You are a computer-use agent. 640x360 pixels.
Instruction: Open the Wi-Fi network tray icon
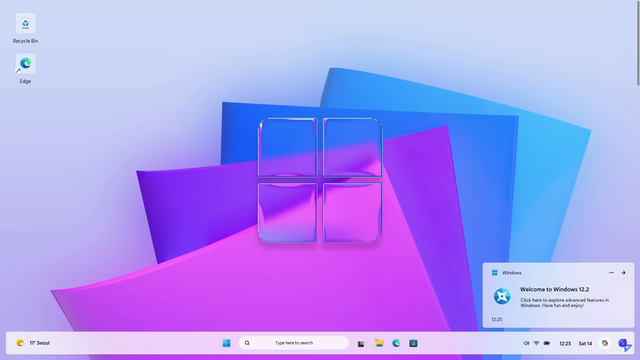pyautogui.click(x=536, y=343)
